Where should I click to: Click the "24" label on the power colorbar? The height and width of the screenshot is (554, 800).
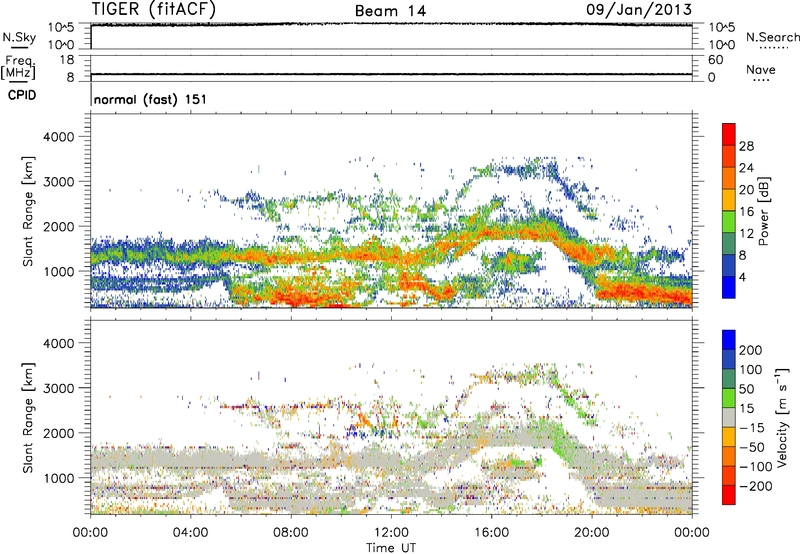pyautogui.click(x=746, y=168)
